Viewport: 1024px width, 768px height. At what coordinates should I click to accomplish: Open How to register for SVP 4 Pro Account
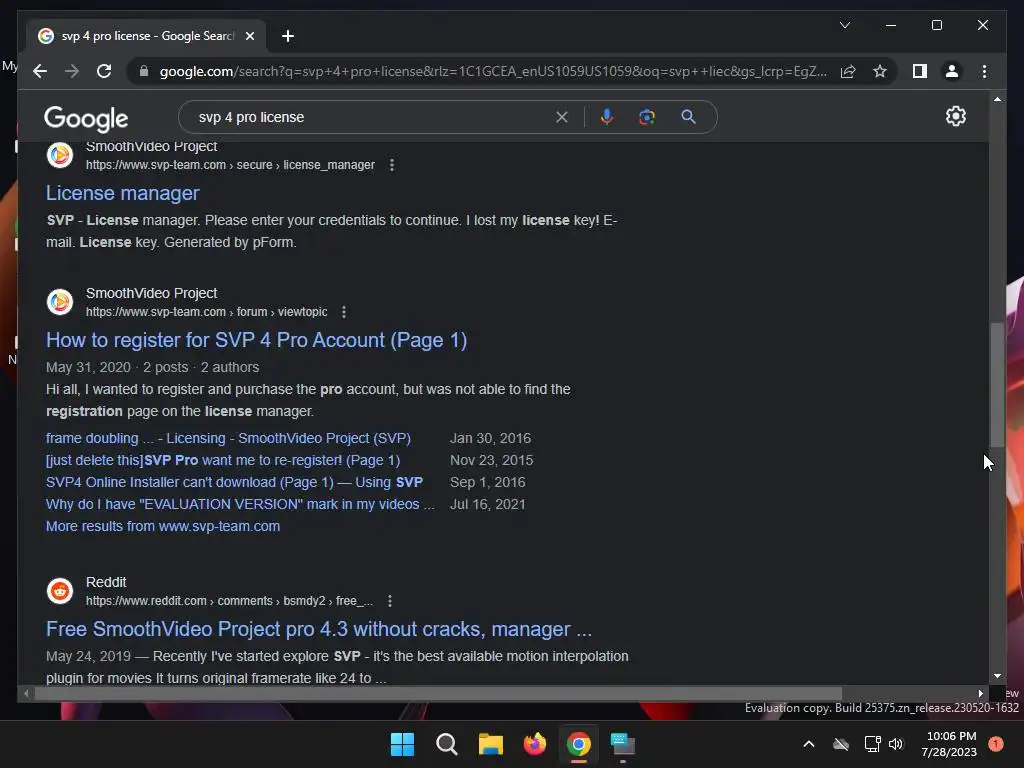[257, 340]
